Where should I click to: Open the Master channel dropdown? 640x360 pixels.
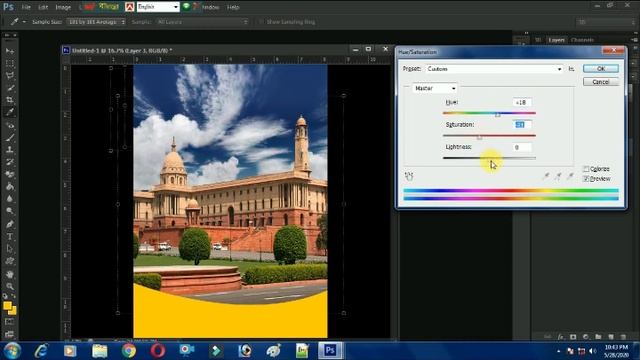coord(434,88)
